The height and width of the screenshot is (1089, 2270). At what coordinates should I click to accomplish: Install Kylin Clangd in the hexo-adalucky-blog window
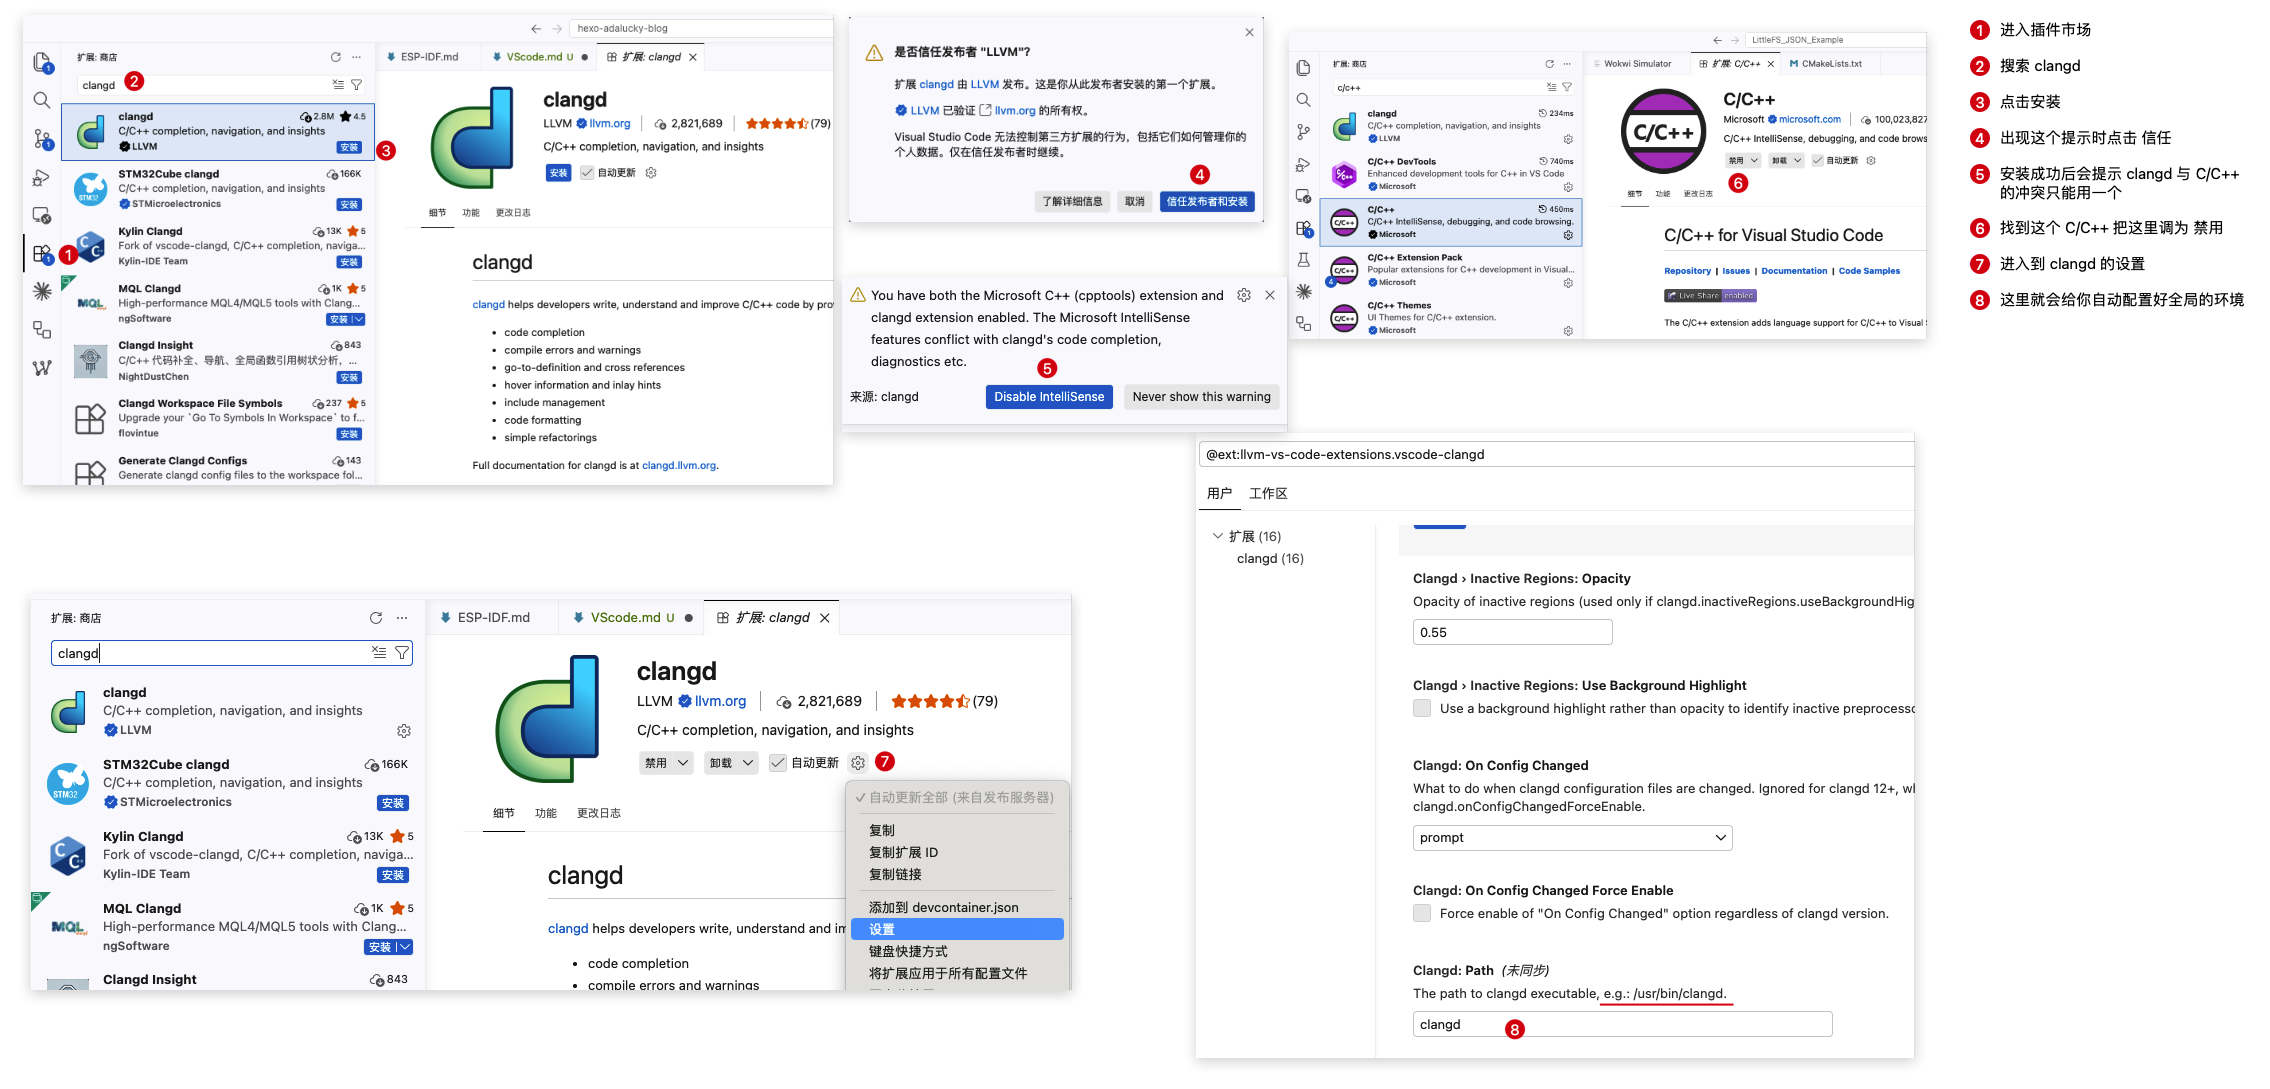click(x=349, y=262)
